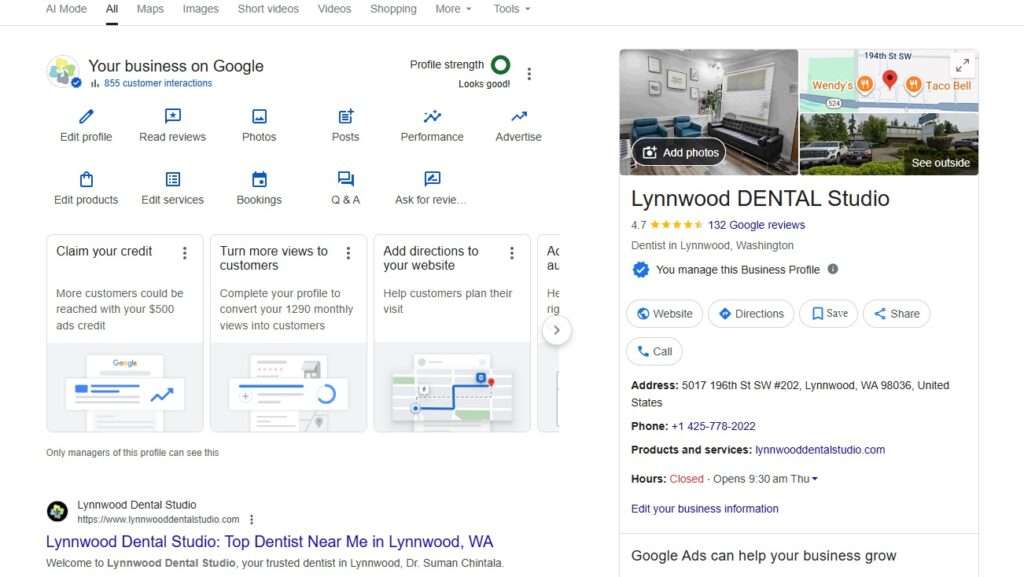This screenshot has height=577, width=1024.
Task: Click the Share button
Action: (x=897, y=314)
